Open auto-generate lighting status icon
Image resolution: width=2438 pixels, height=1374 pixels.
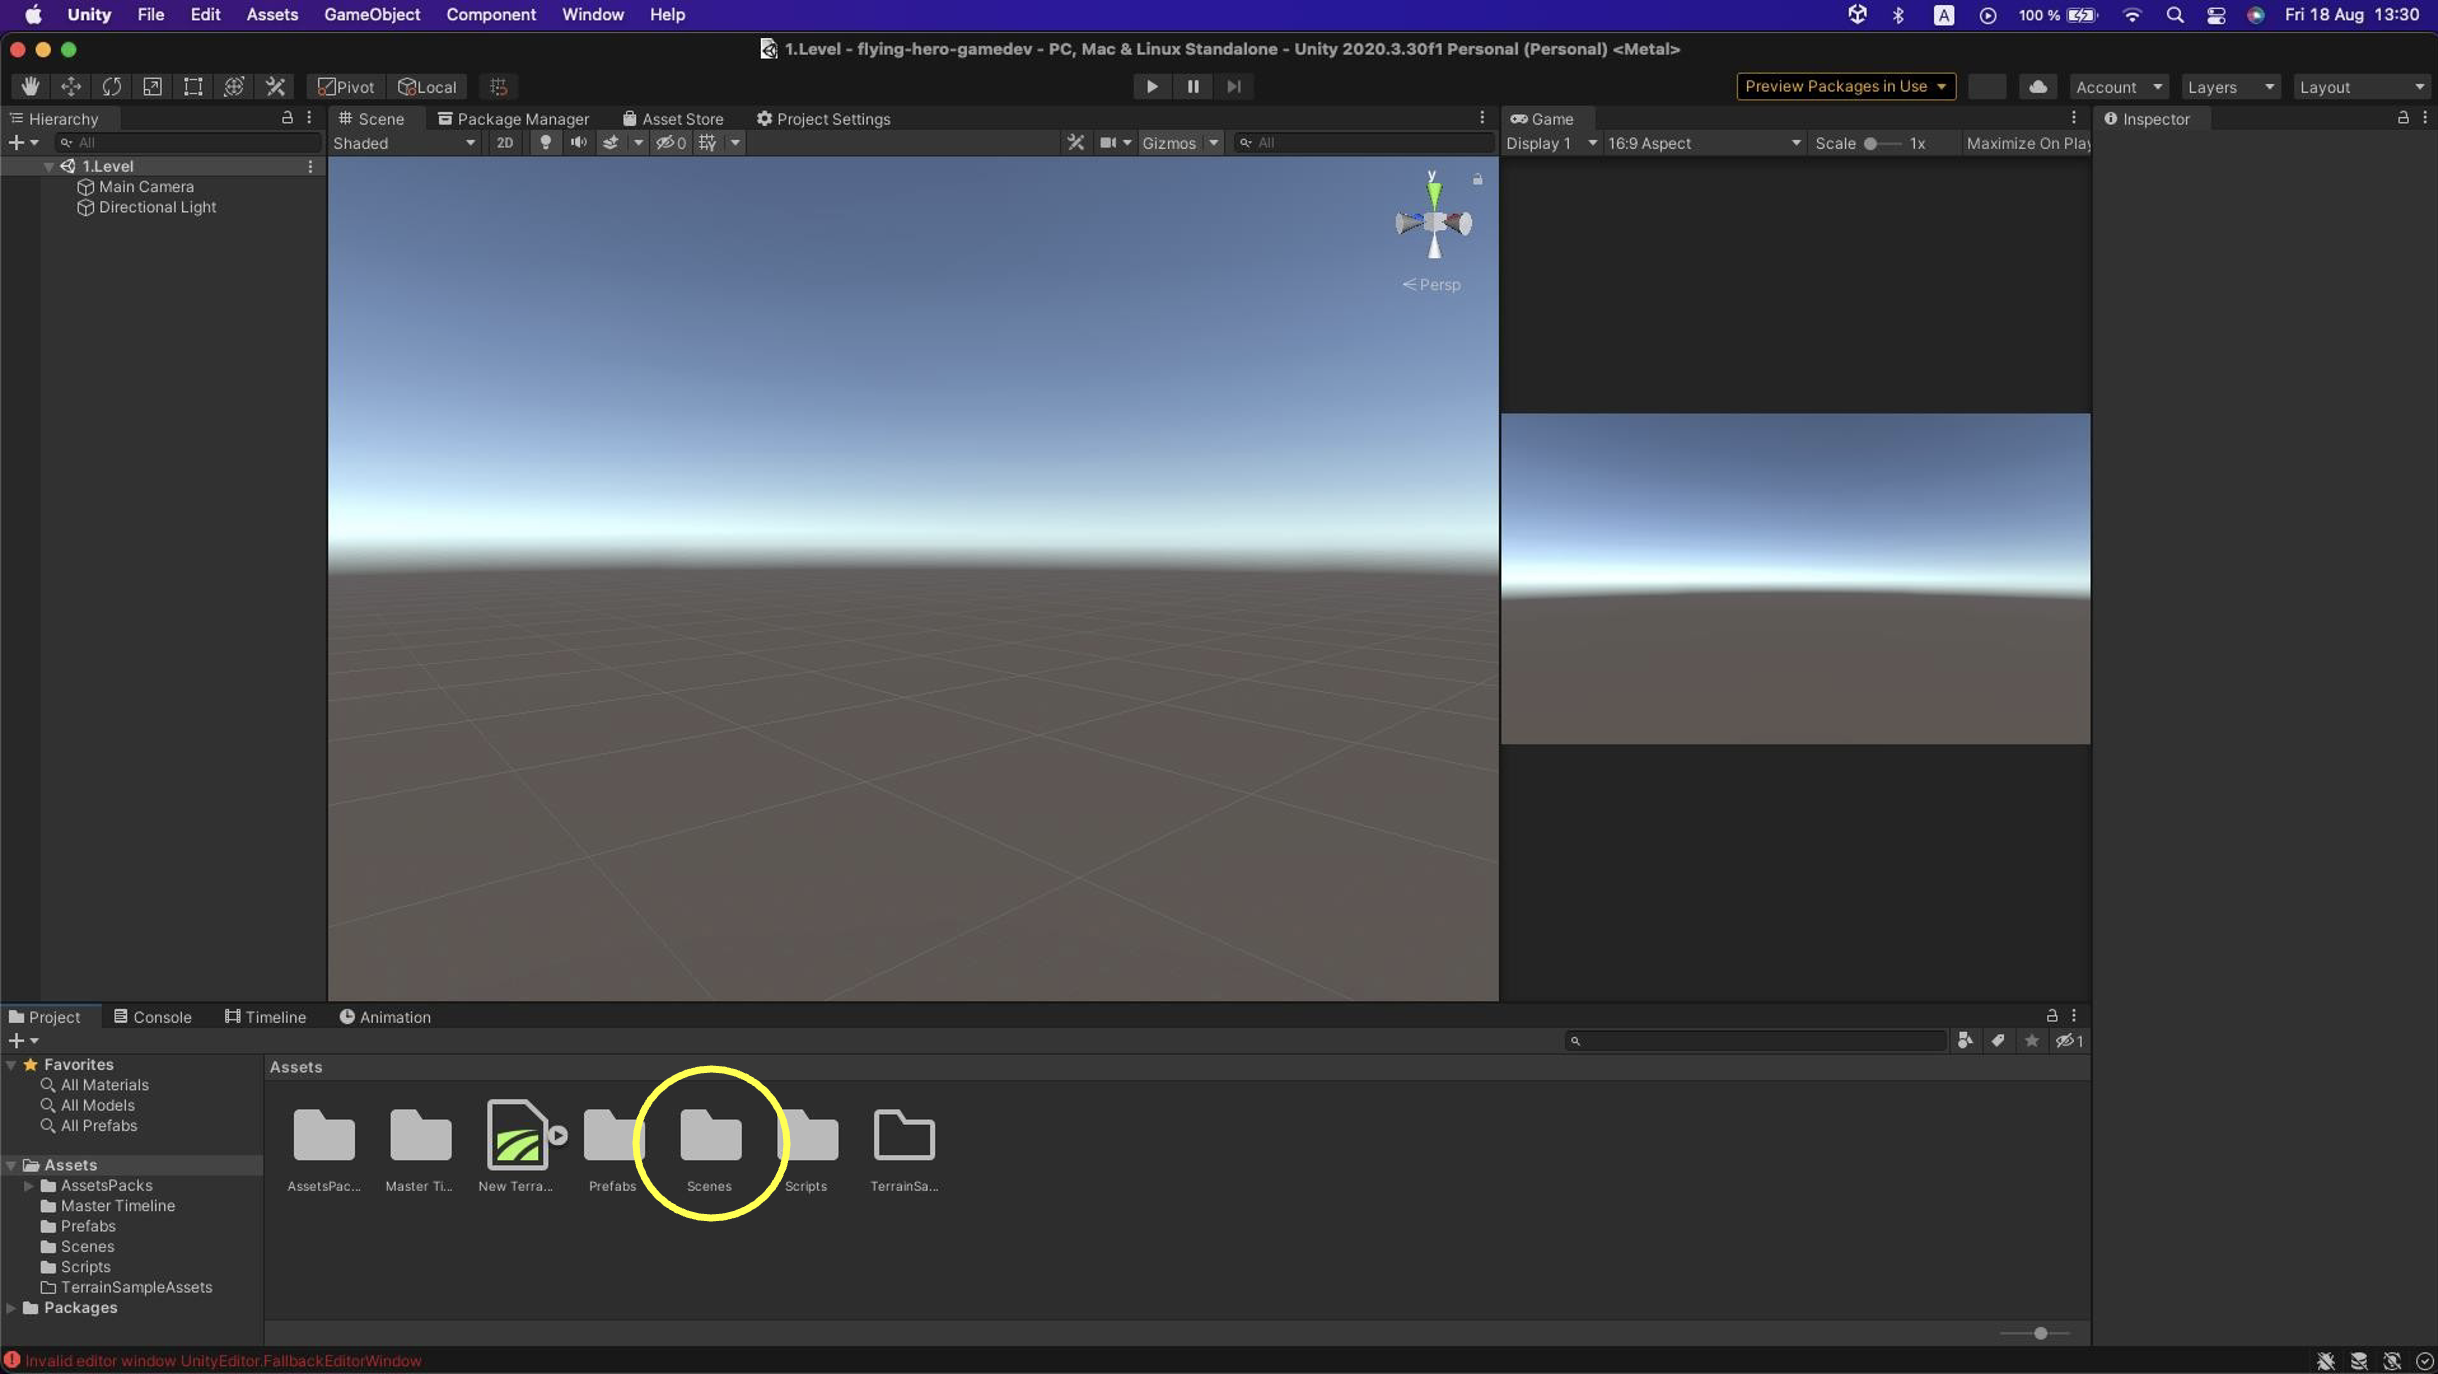tap(2392, 1361)
